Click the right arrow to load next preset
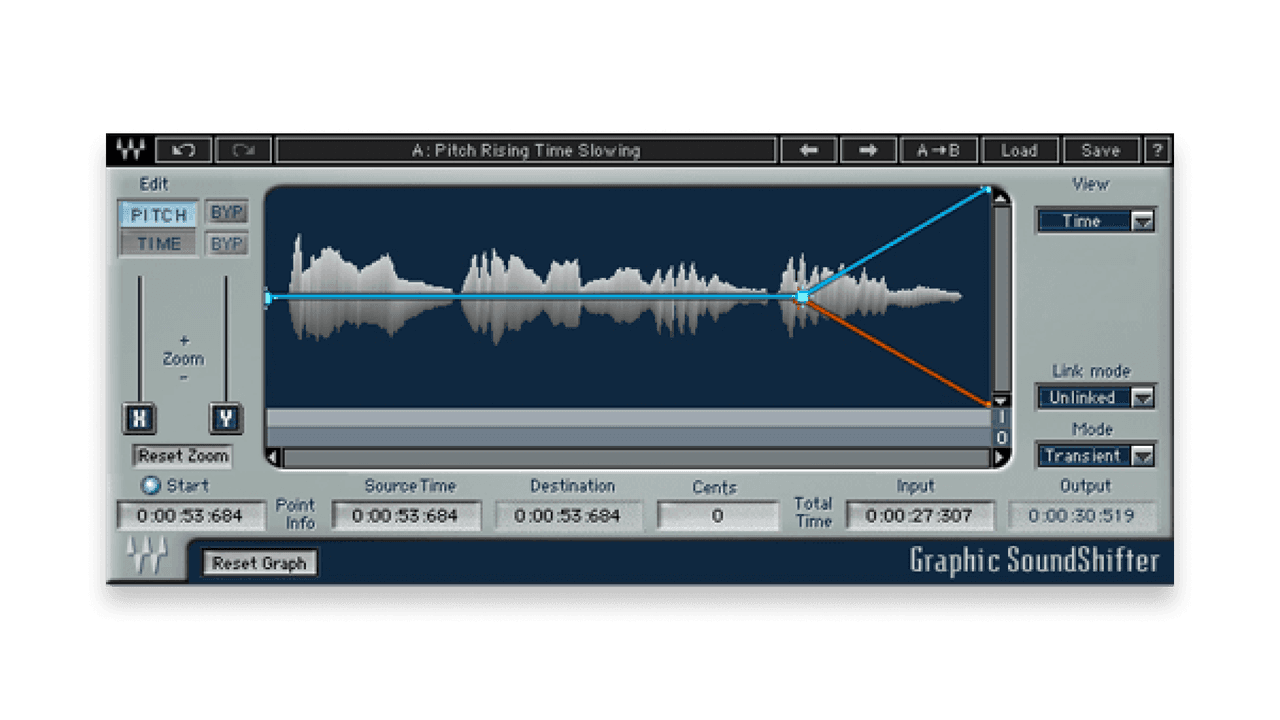Screen dimensions: 1280x720 point(869,150)
